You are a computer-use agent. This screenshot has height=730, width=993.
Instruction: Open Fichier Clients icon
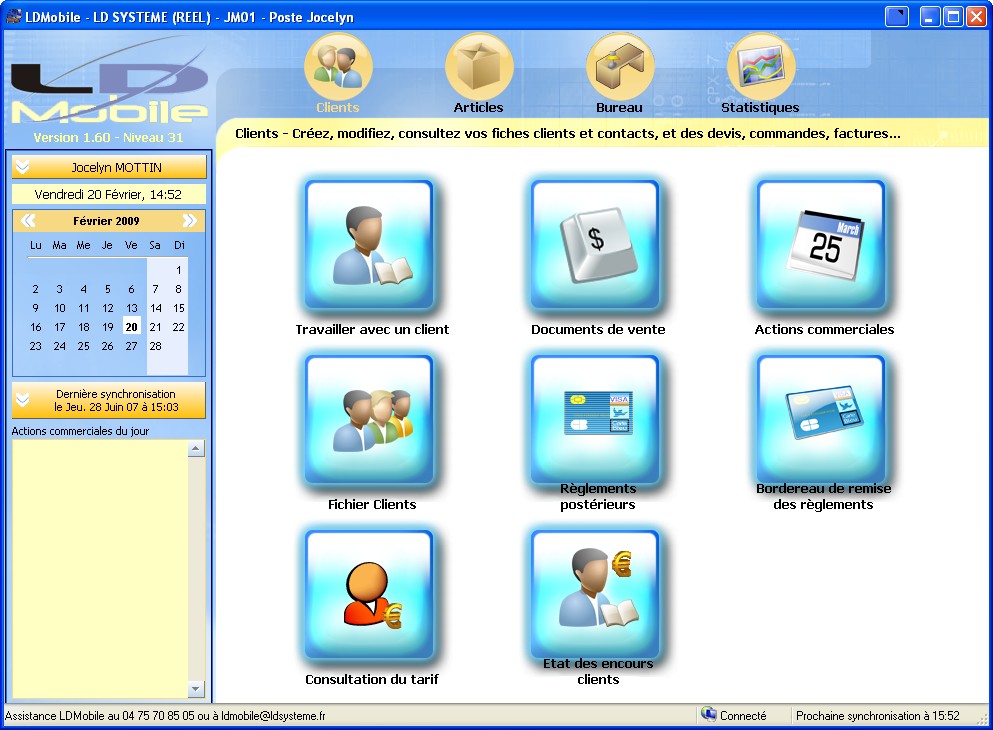coord(369,419)
